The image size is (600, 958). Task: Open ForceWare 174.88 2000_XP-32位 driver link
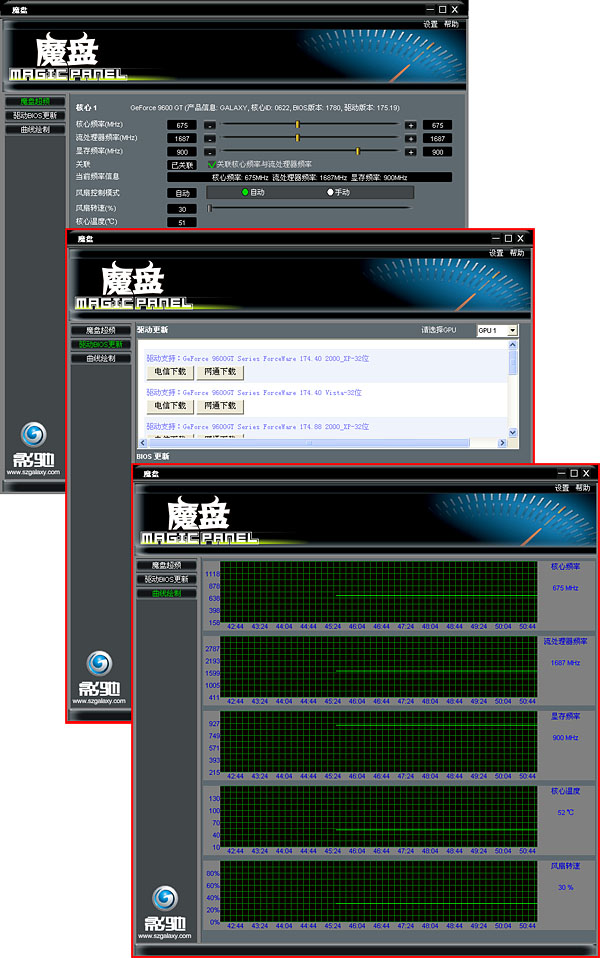click(257, 427)
